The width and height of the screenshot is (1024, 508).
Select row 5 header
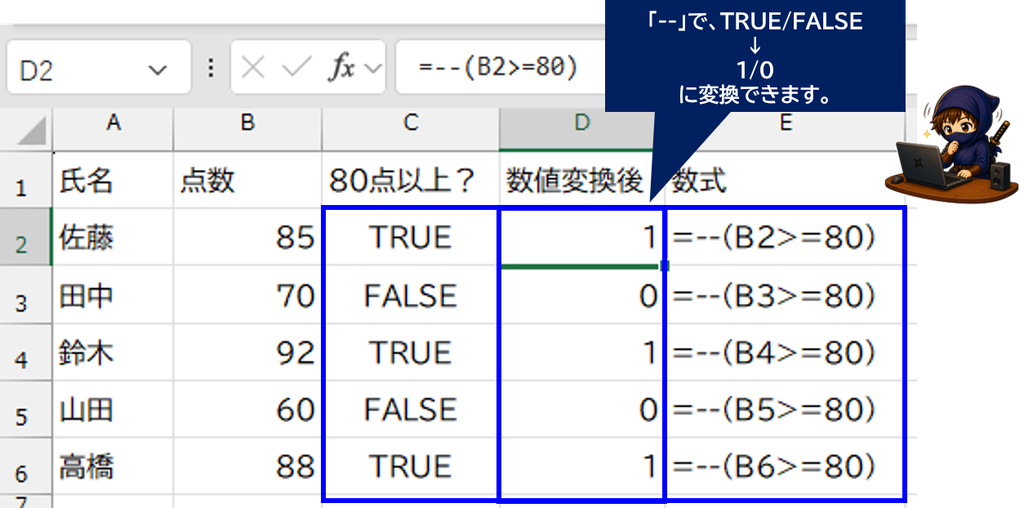pyautogui.click(x=26, y=409)
